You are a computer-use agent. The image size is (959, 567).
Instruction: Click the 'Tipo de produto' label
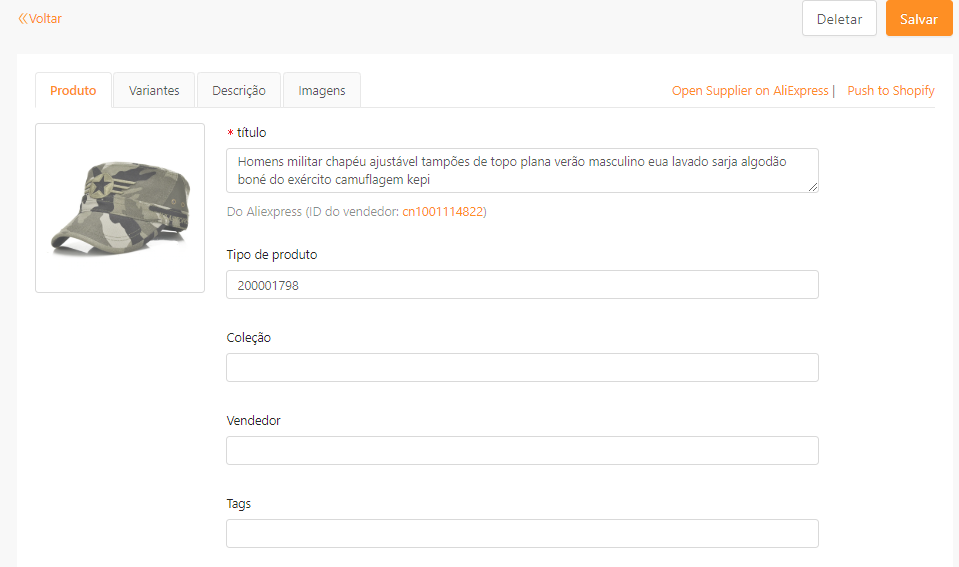(x=272, y=255)
